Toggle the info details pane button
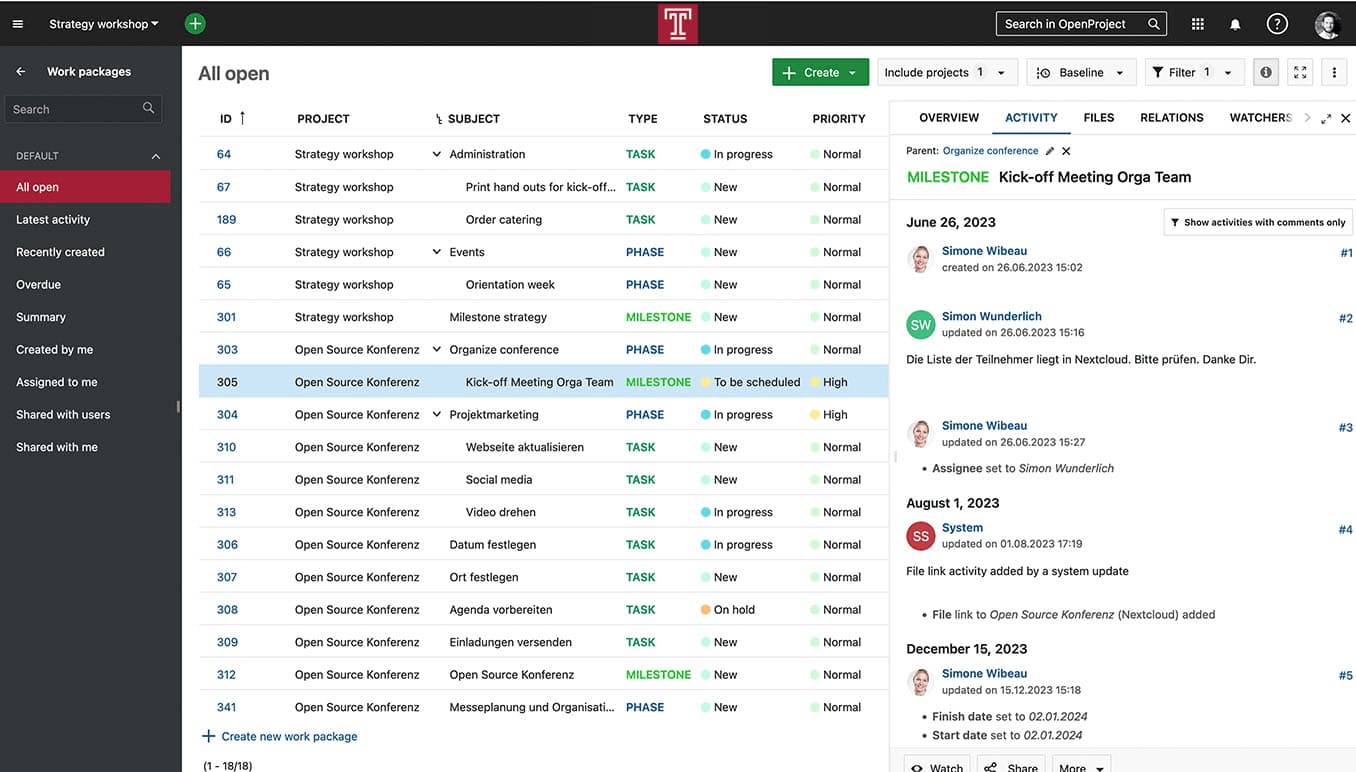The width and height of the screenshot is (1356, 772). (1266, 72)
